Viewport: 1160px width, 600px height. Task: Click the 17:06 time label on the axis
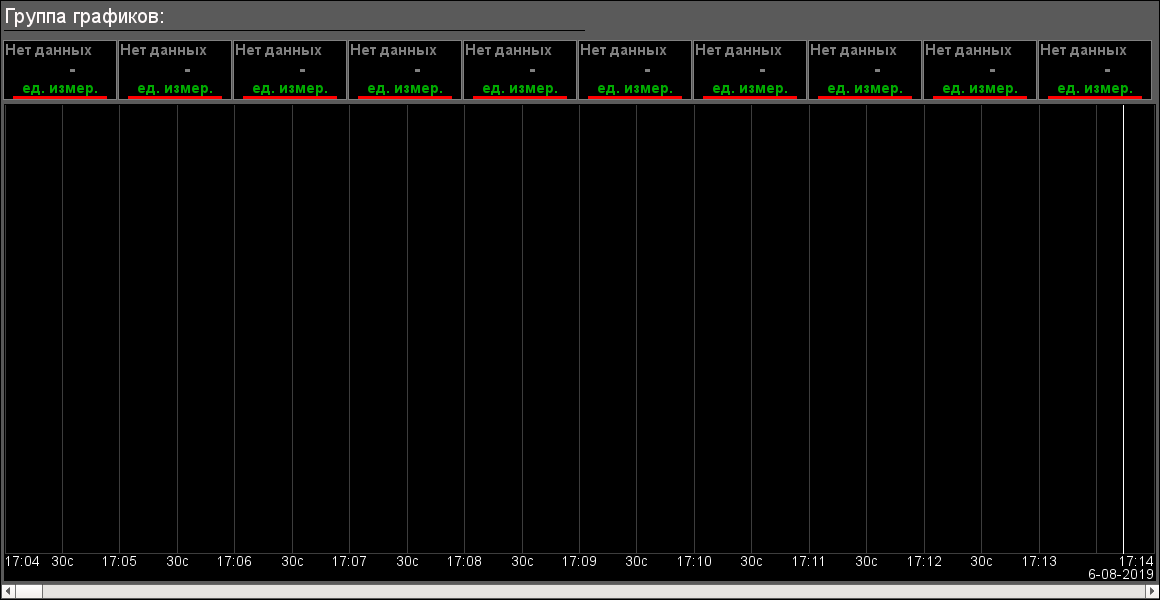[x=234, y=562]
